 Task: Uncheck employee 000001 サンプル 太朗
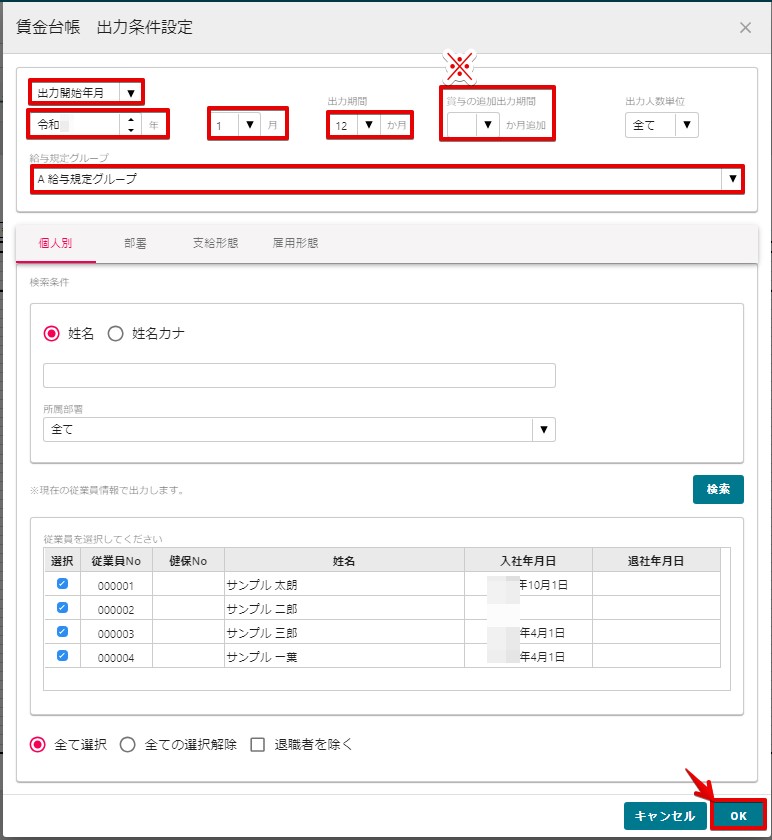[x=62, y=584]
